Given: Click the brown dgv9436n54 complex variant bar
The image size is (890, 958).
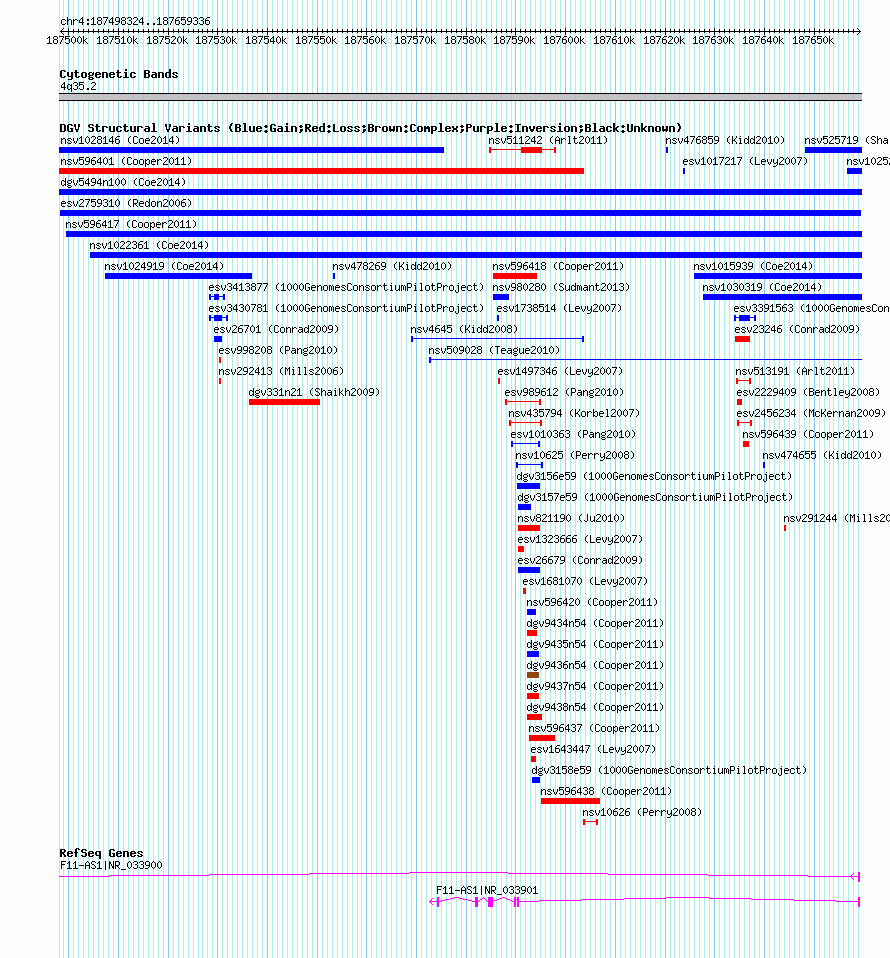Looking at the screenshot, I should click(x=533, y=675).
